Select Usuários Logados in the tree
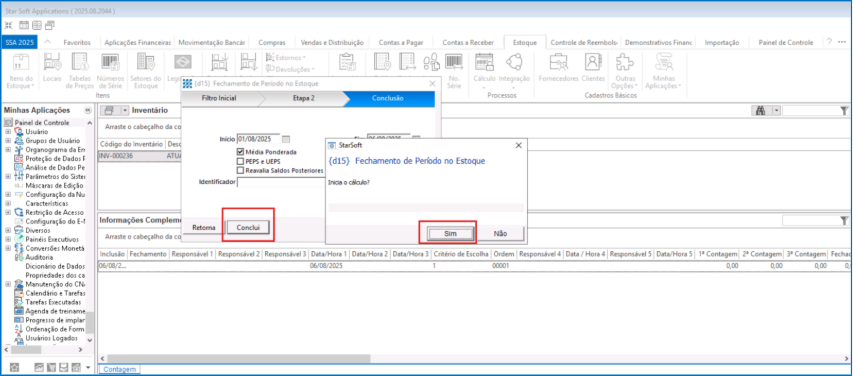This screenshot has width=853, height=376. point(53,338)
